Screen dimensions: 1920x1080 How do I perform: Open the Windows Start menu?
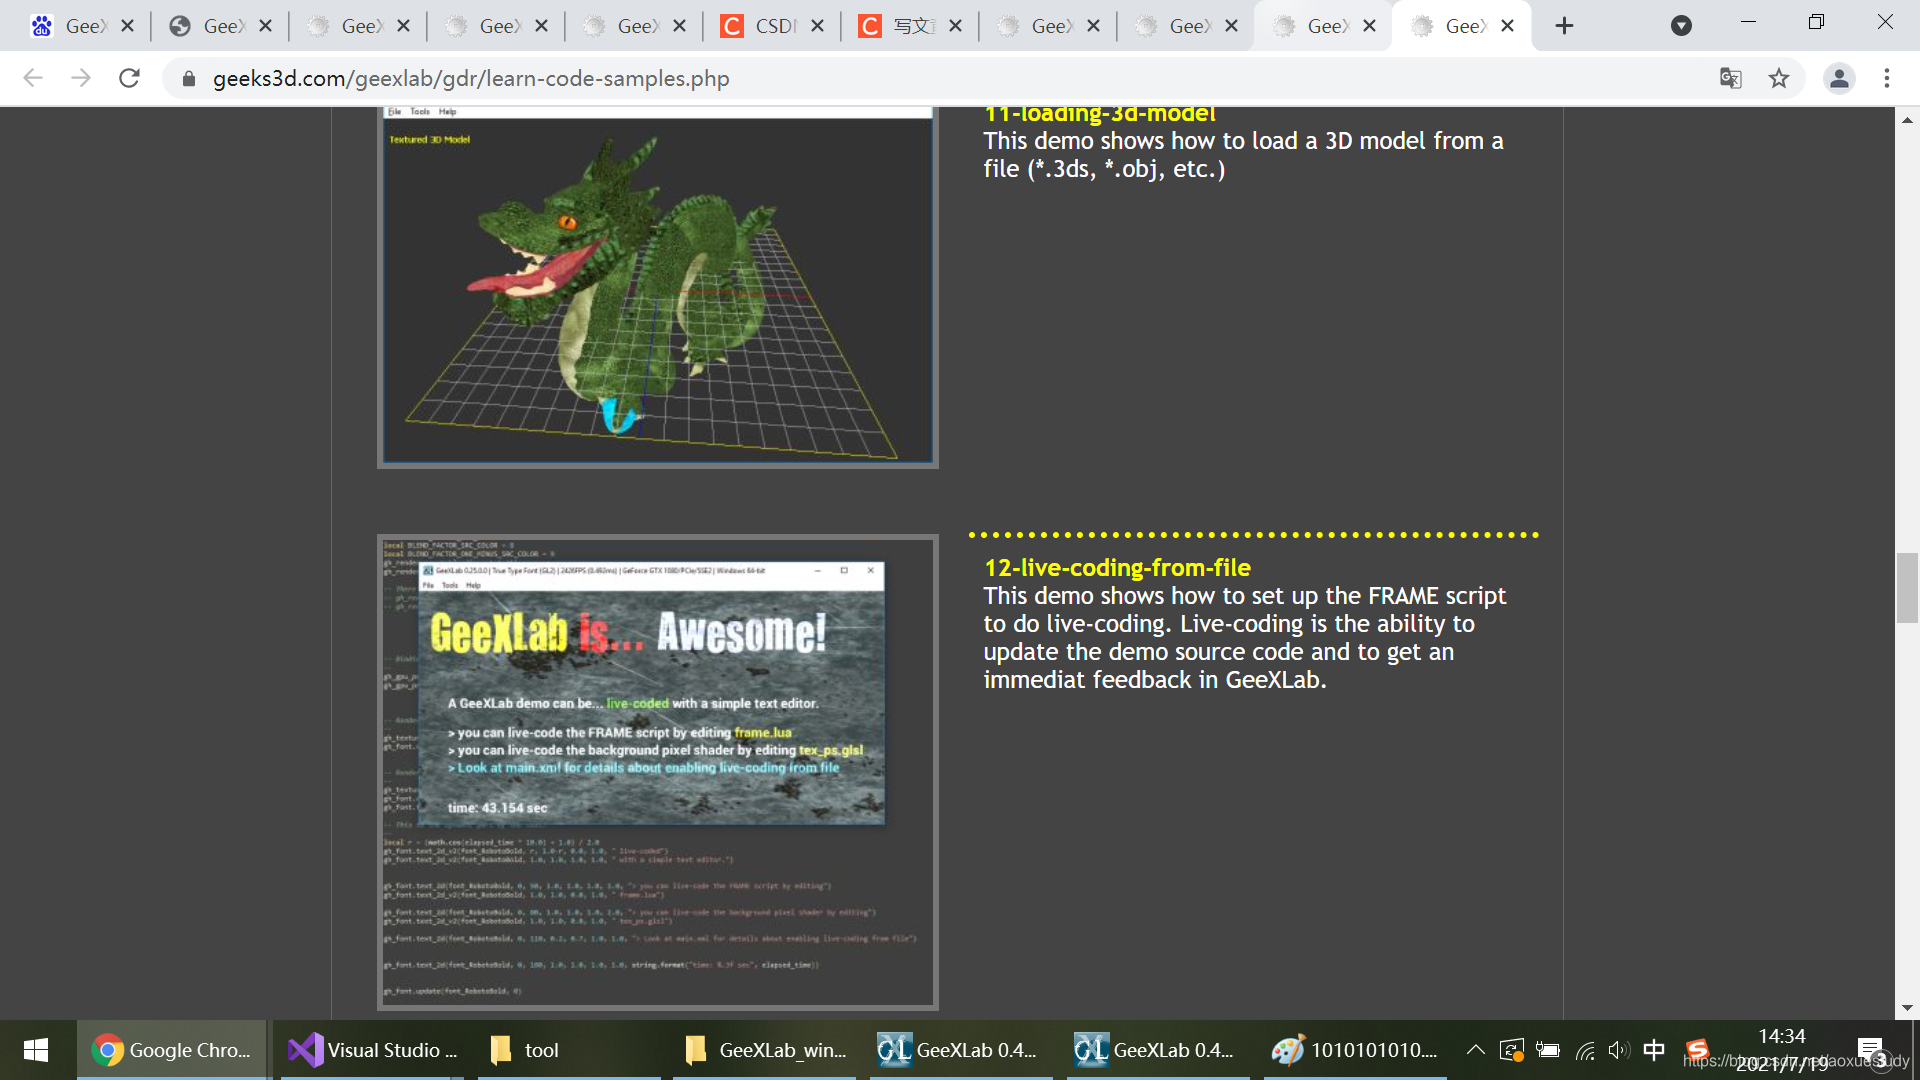(x=36, y=1050)
